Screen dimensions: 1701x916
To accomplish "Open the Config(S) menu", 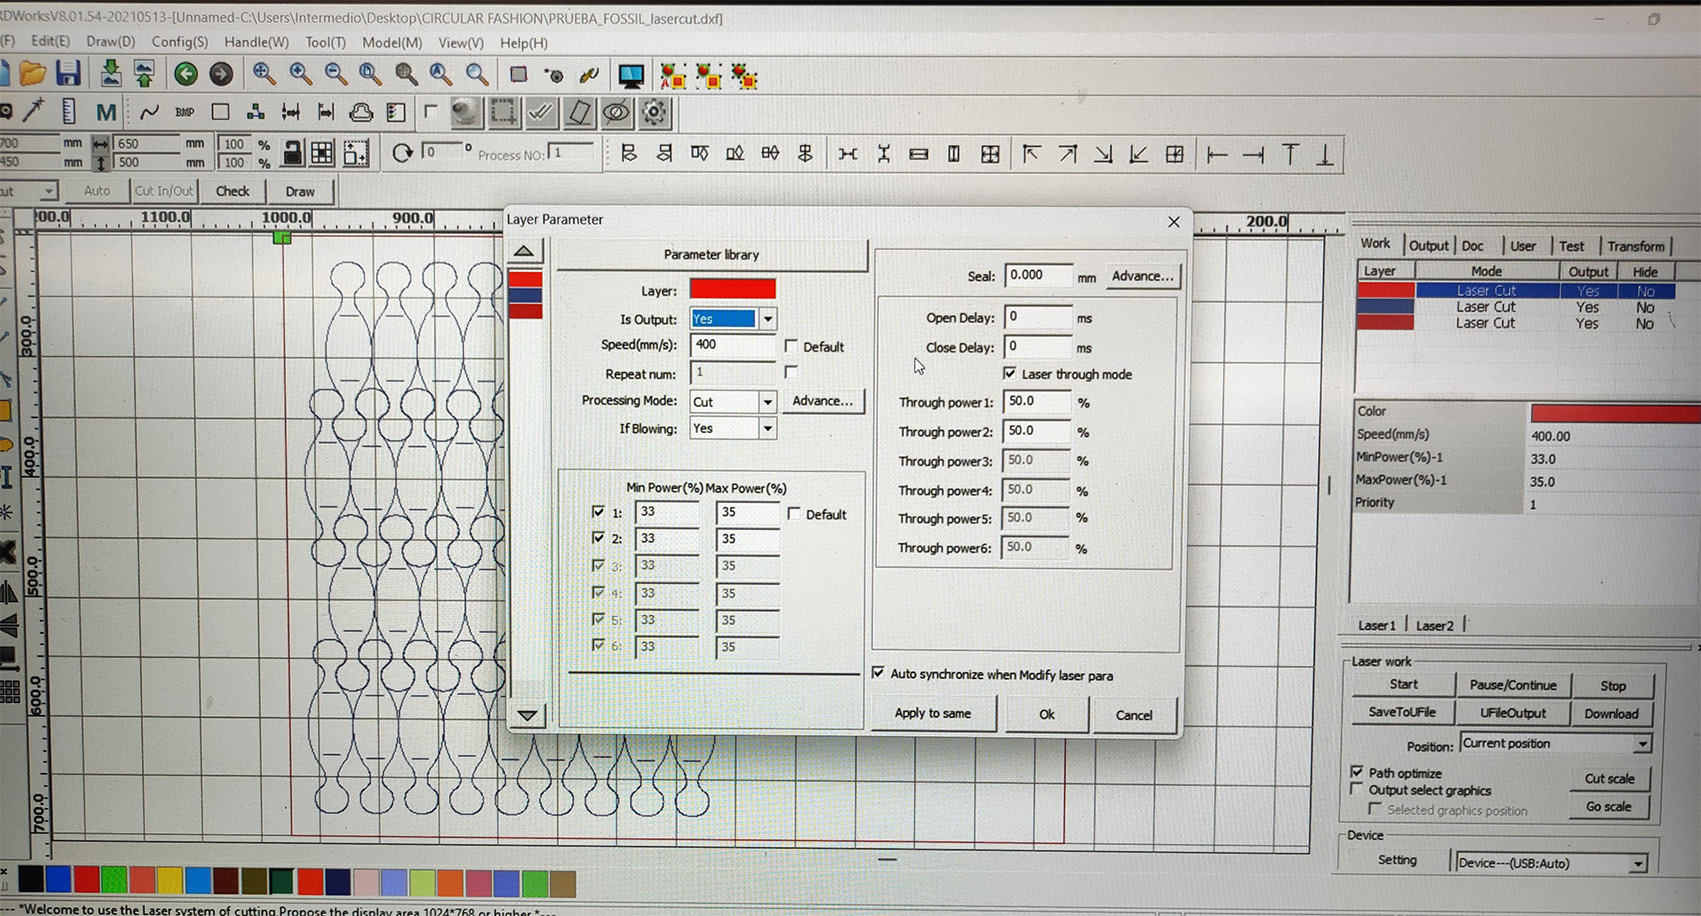I will pos(179,42).
